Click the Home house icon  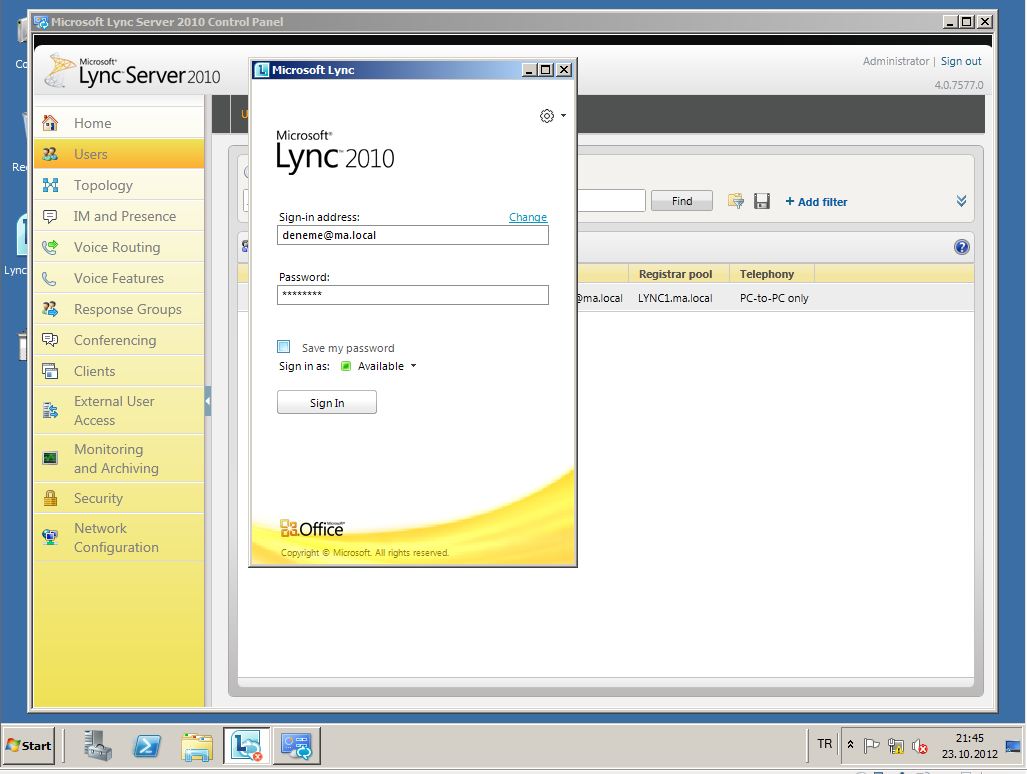[50, 122]
